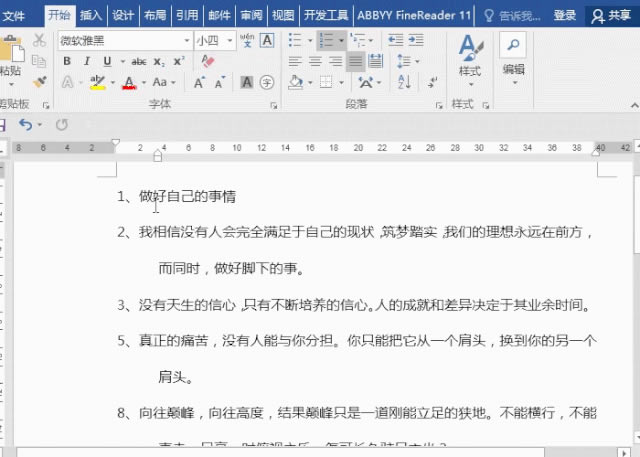Switch to the 布局 Layout tab
Image resolution: width=640 pixels, height=457 pixels.
(x=155, y=16)
